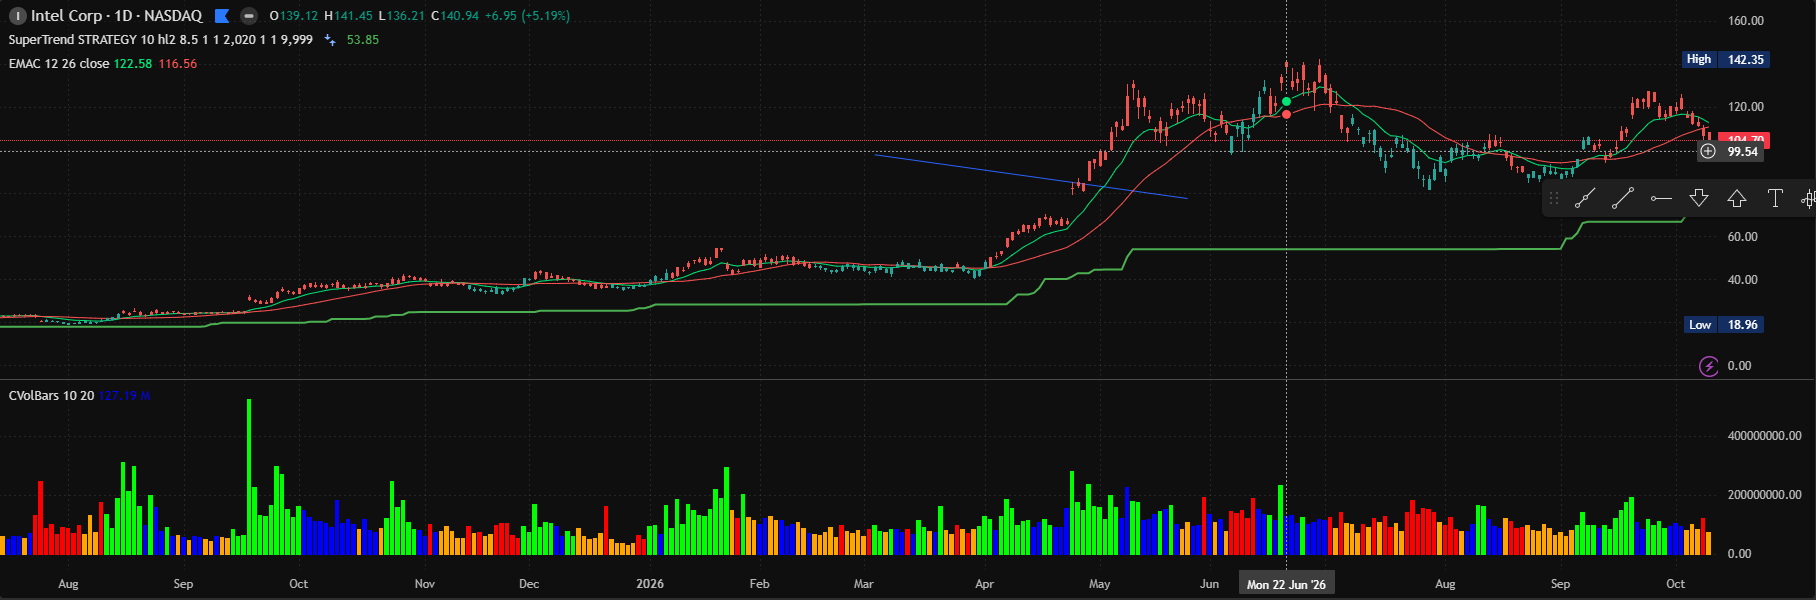Click the Apr label on the time axis

pos(984,584)
